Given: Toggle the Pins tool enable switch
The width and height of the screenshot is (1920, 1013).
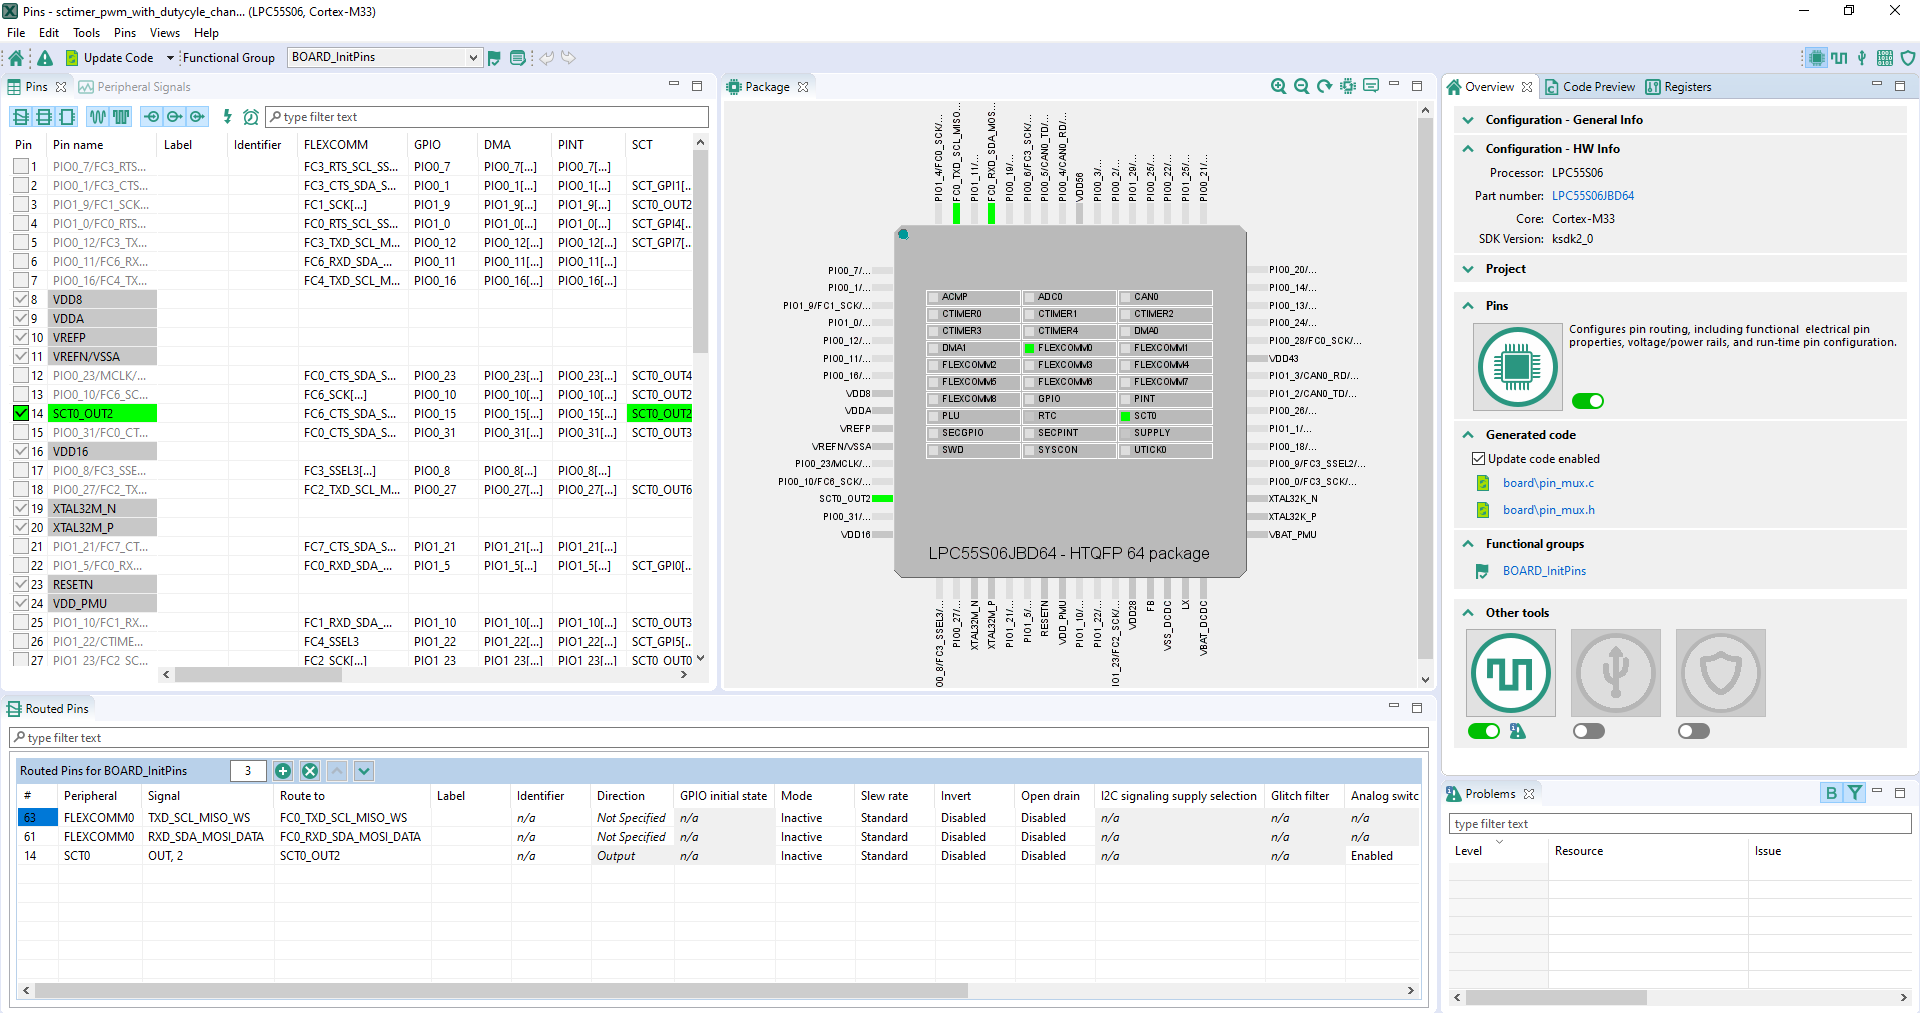Looking at the screenshot, I should [x=1587, y=401].
